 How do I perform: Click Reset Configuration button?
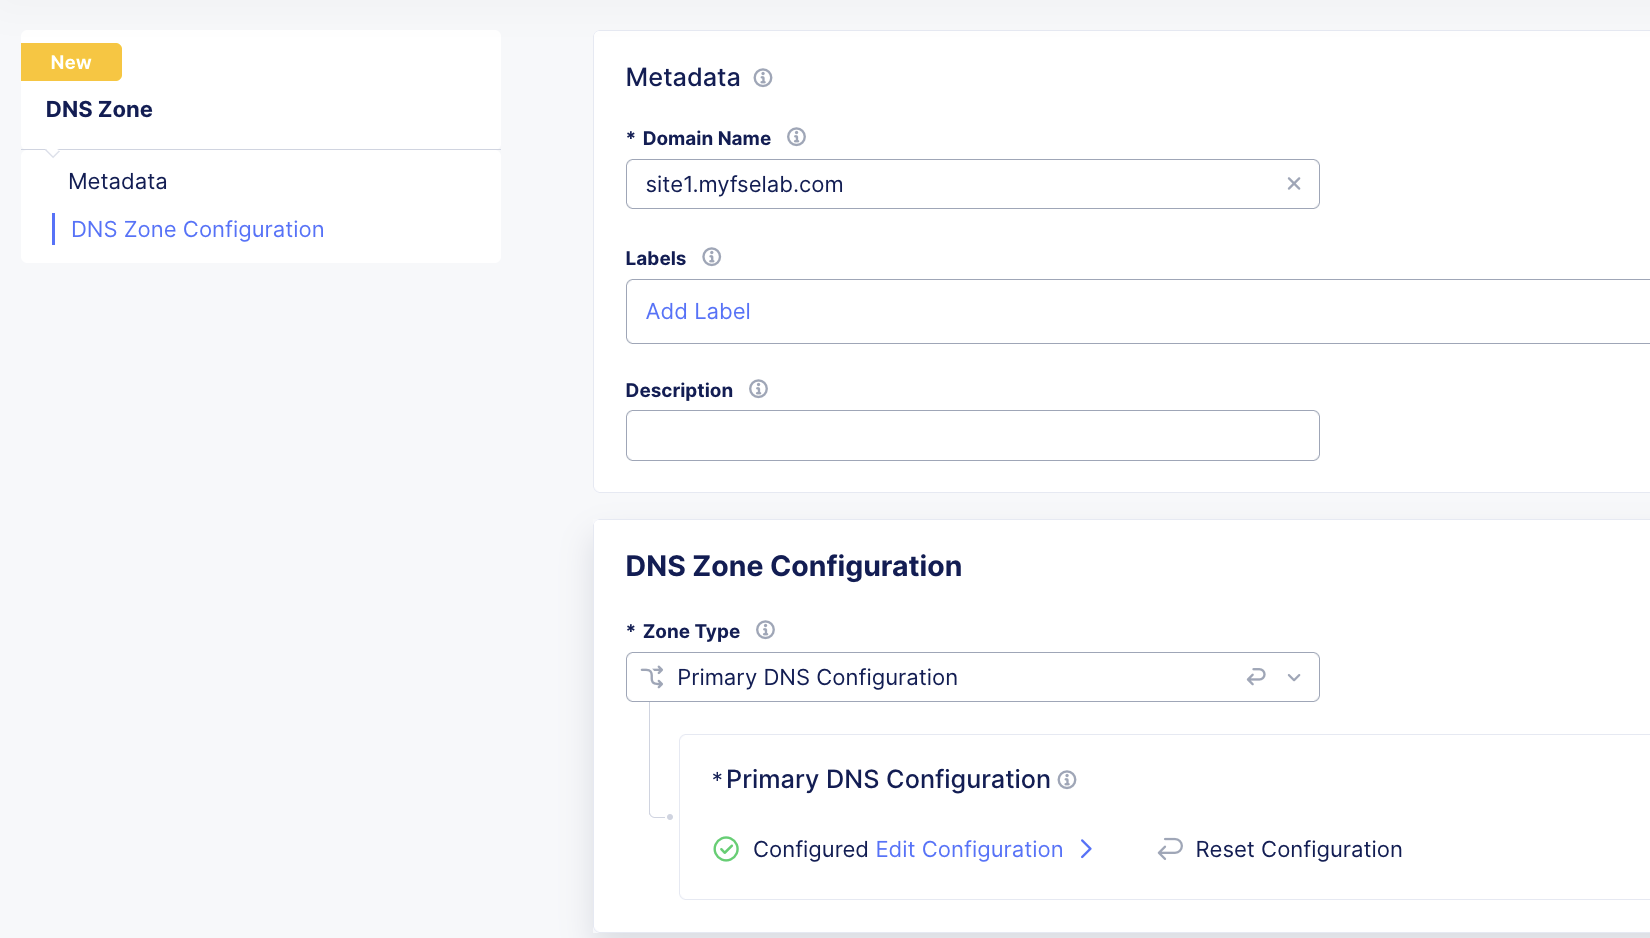pos(1280,849)
